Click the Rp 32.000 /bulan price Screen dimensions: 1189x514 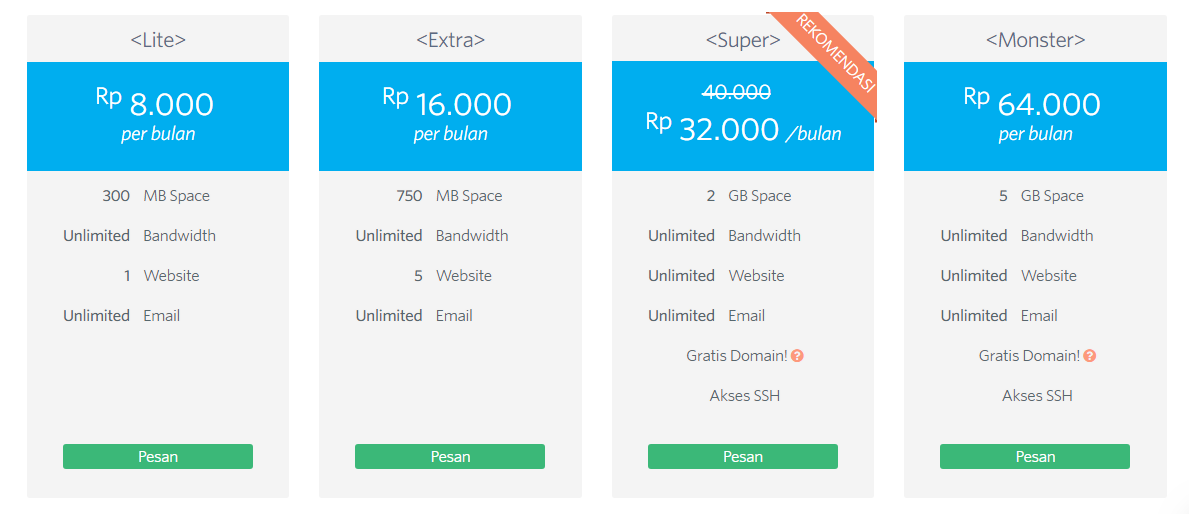[x=743, y=130]
